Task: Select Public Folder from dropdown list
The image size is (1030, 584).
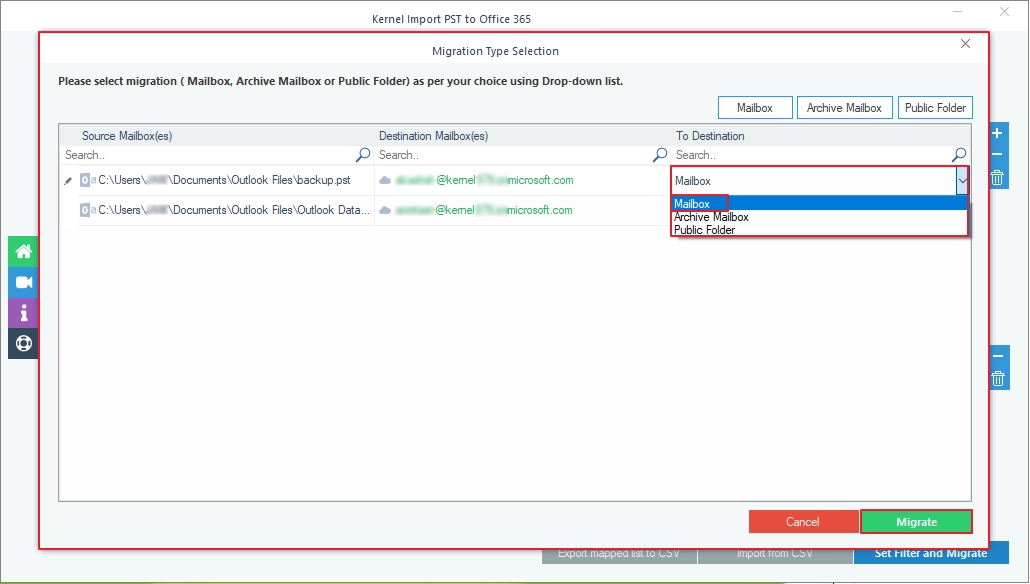Action: click(x=704, y=230)
